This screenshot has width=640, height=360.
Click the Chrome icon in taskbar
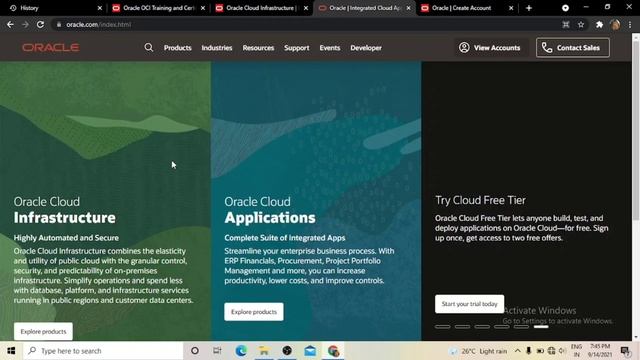click(x=333, y=351)
